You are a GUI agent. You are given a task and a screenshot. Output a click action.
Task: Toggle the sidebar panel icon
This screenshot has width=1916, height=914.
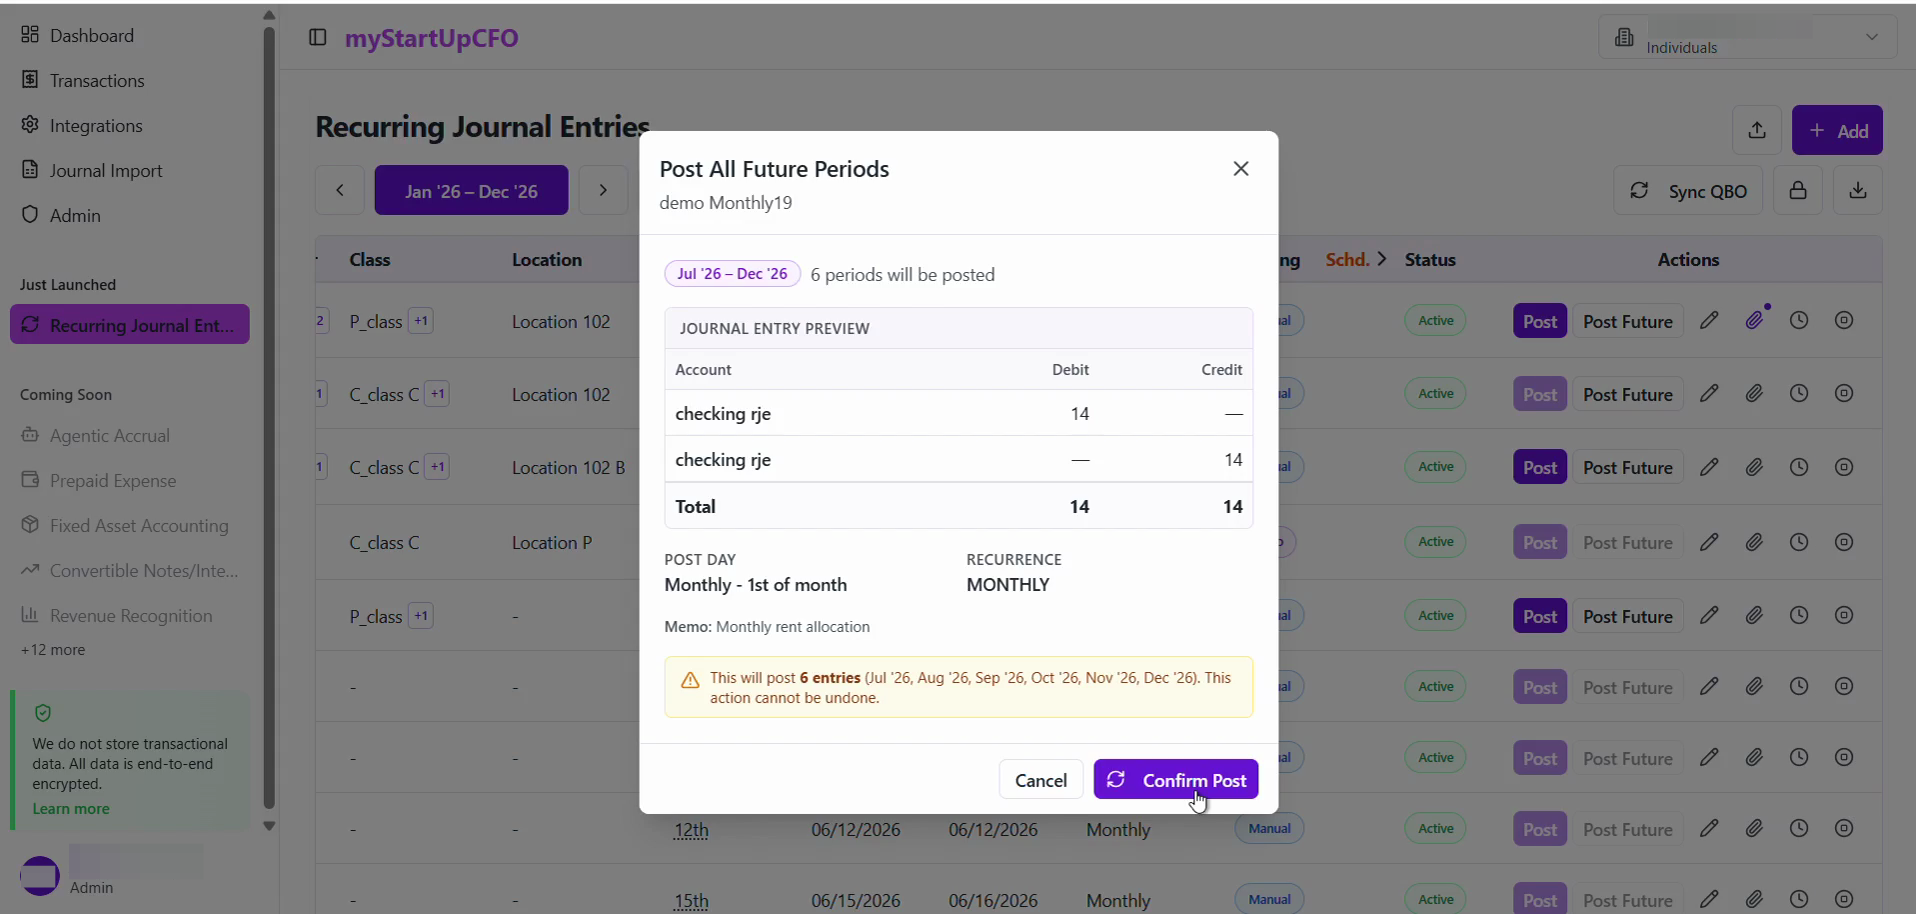click(x=318, y=37)
